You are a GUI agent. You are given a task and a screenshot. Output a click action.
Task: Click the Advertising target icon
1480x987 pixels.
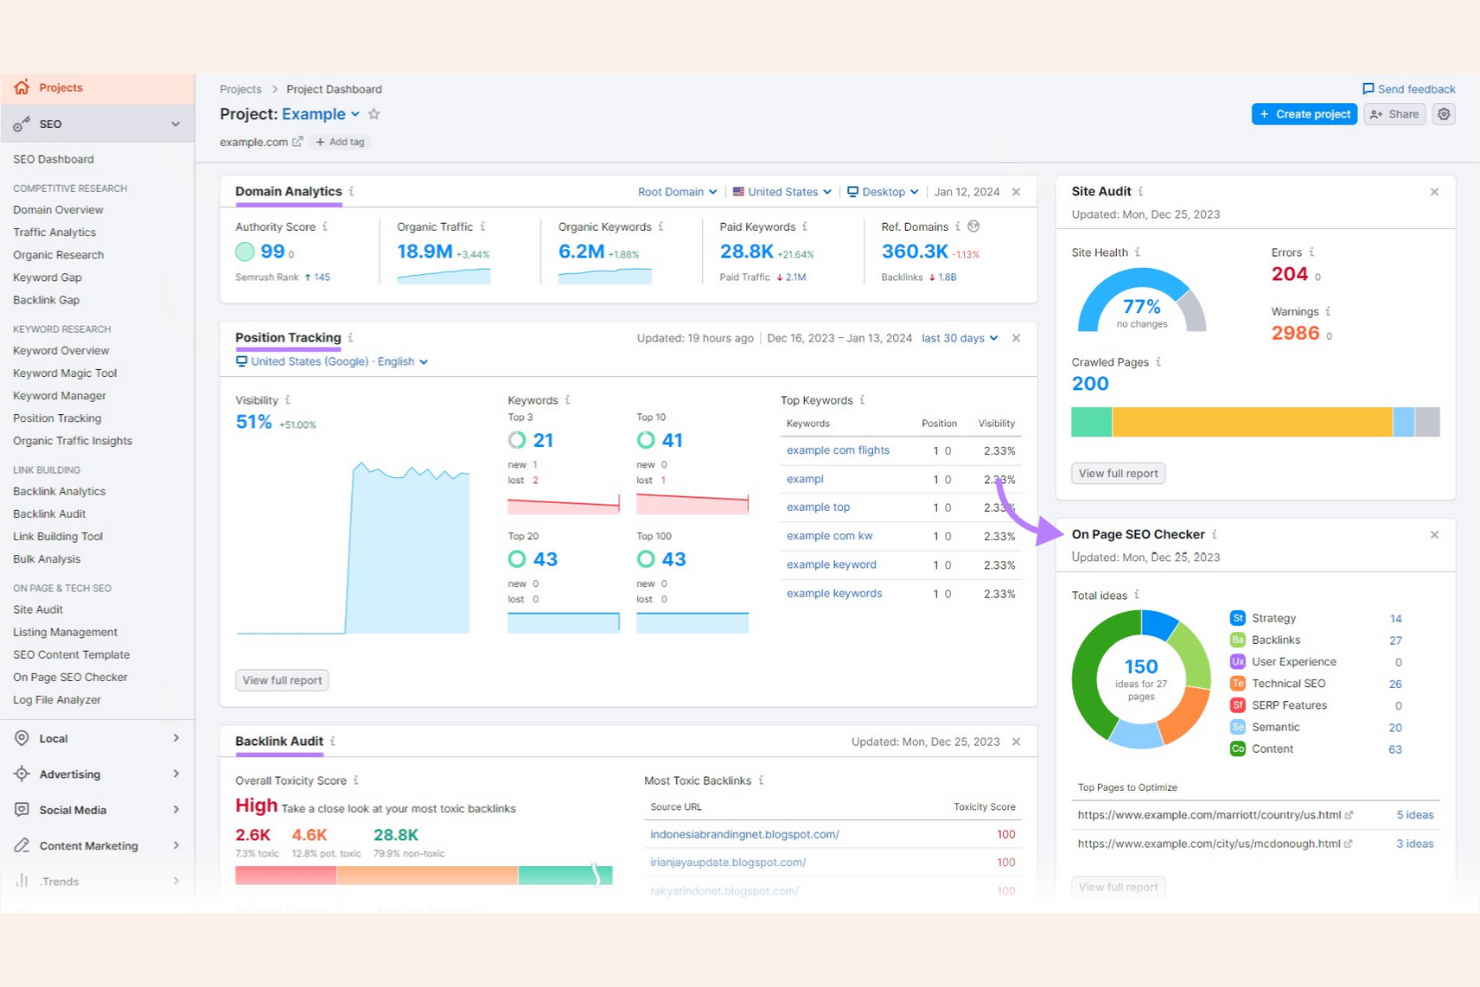[22, 774]
